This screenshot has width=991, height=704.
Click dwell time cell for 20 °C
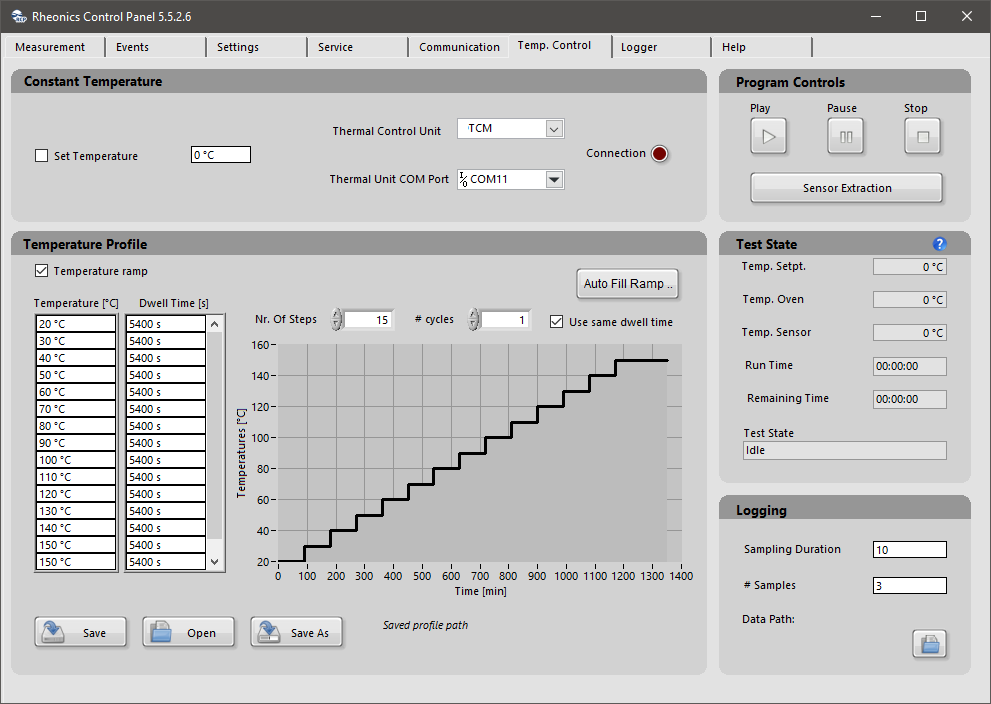[x=166, y=324]
